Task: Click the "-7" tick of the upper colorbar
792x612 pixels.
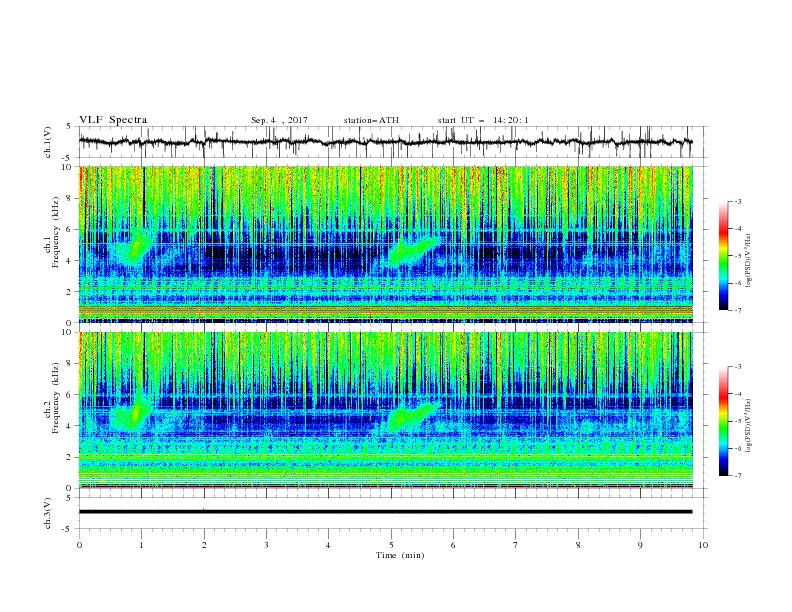Action: click(x=737, y=310)
